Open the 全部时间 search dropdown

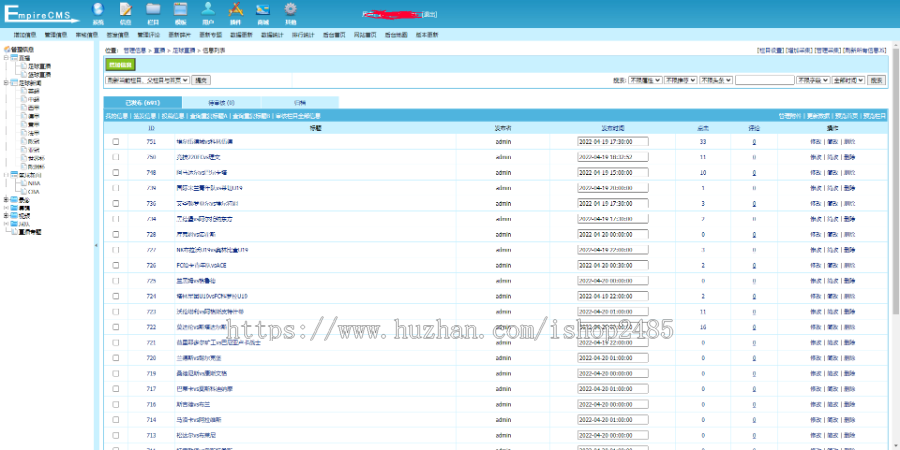point(848,80)
